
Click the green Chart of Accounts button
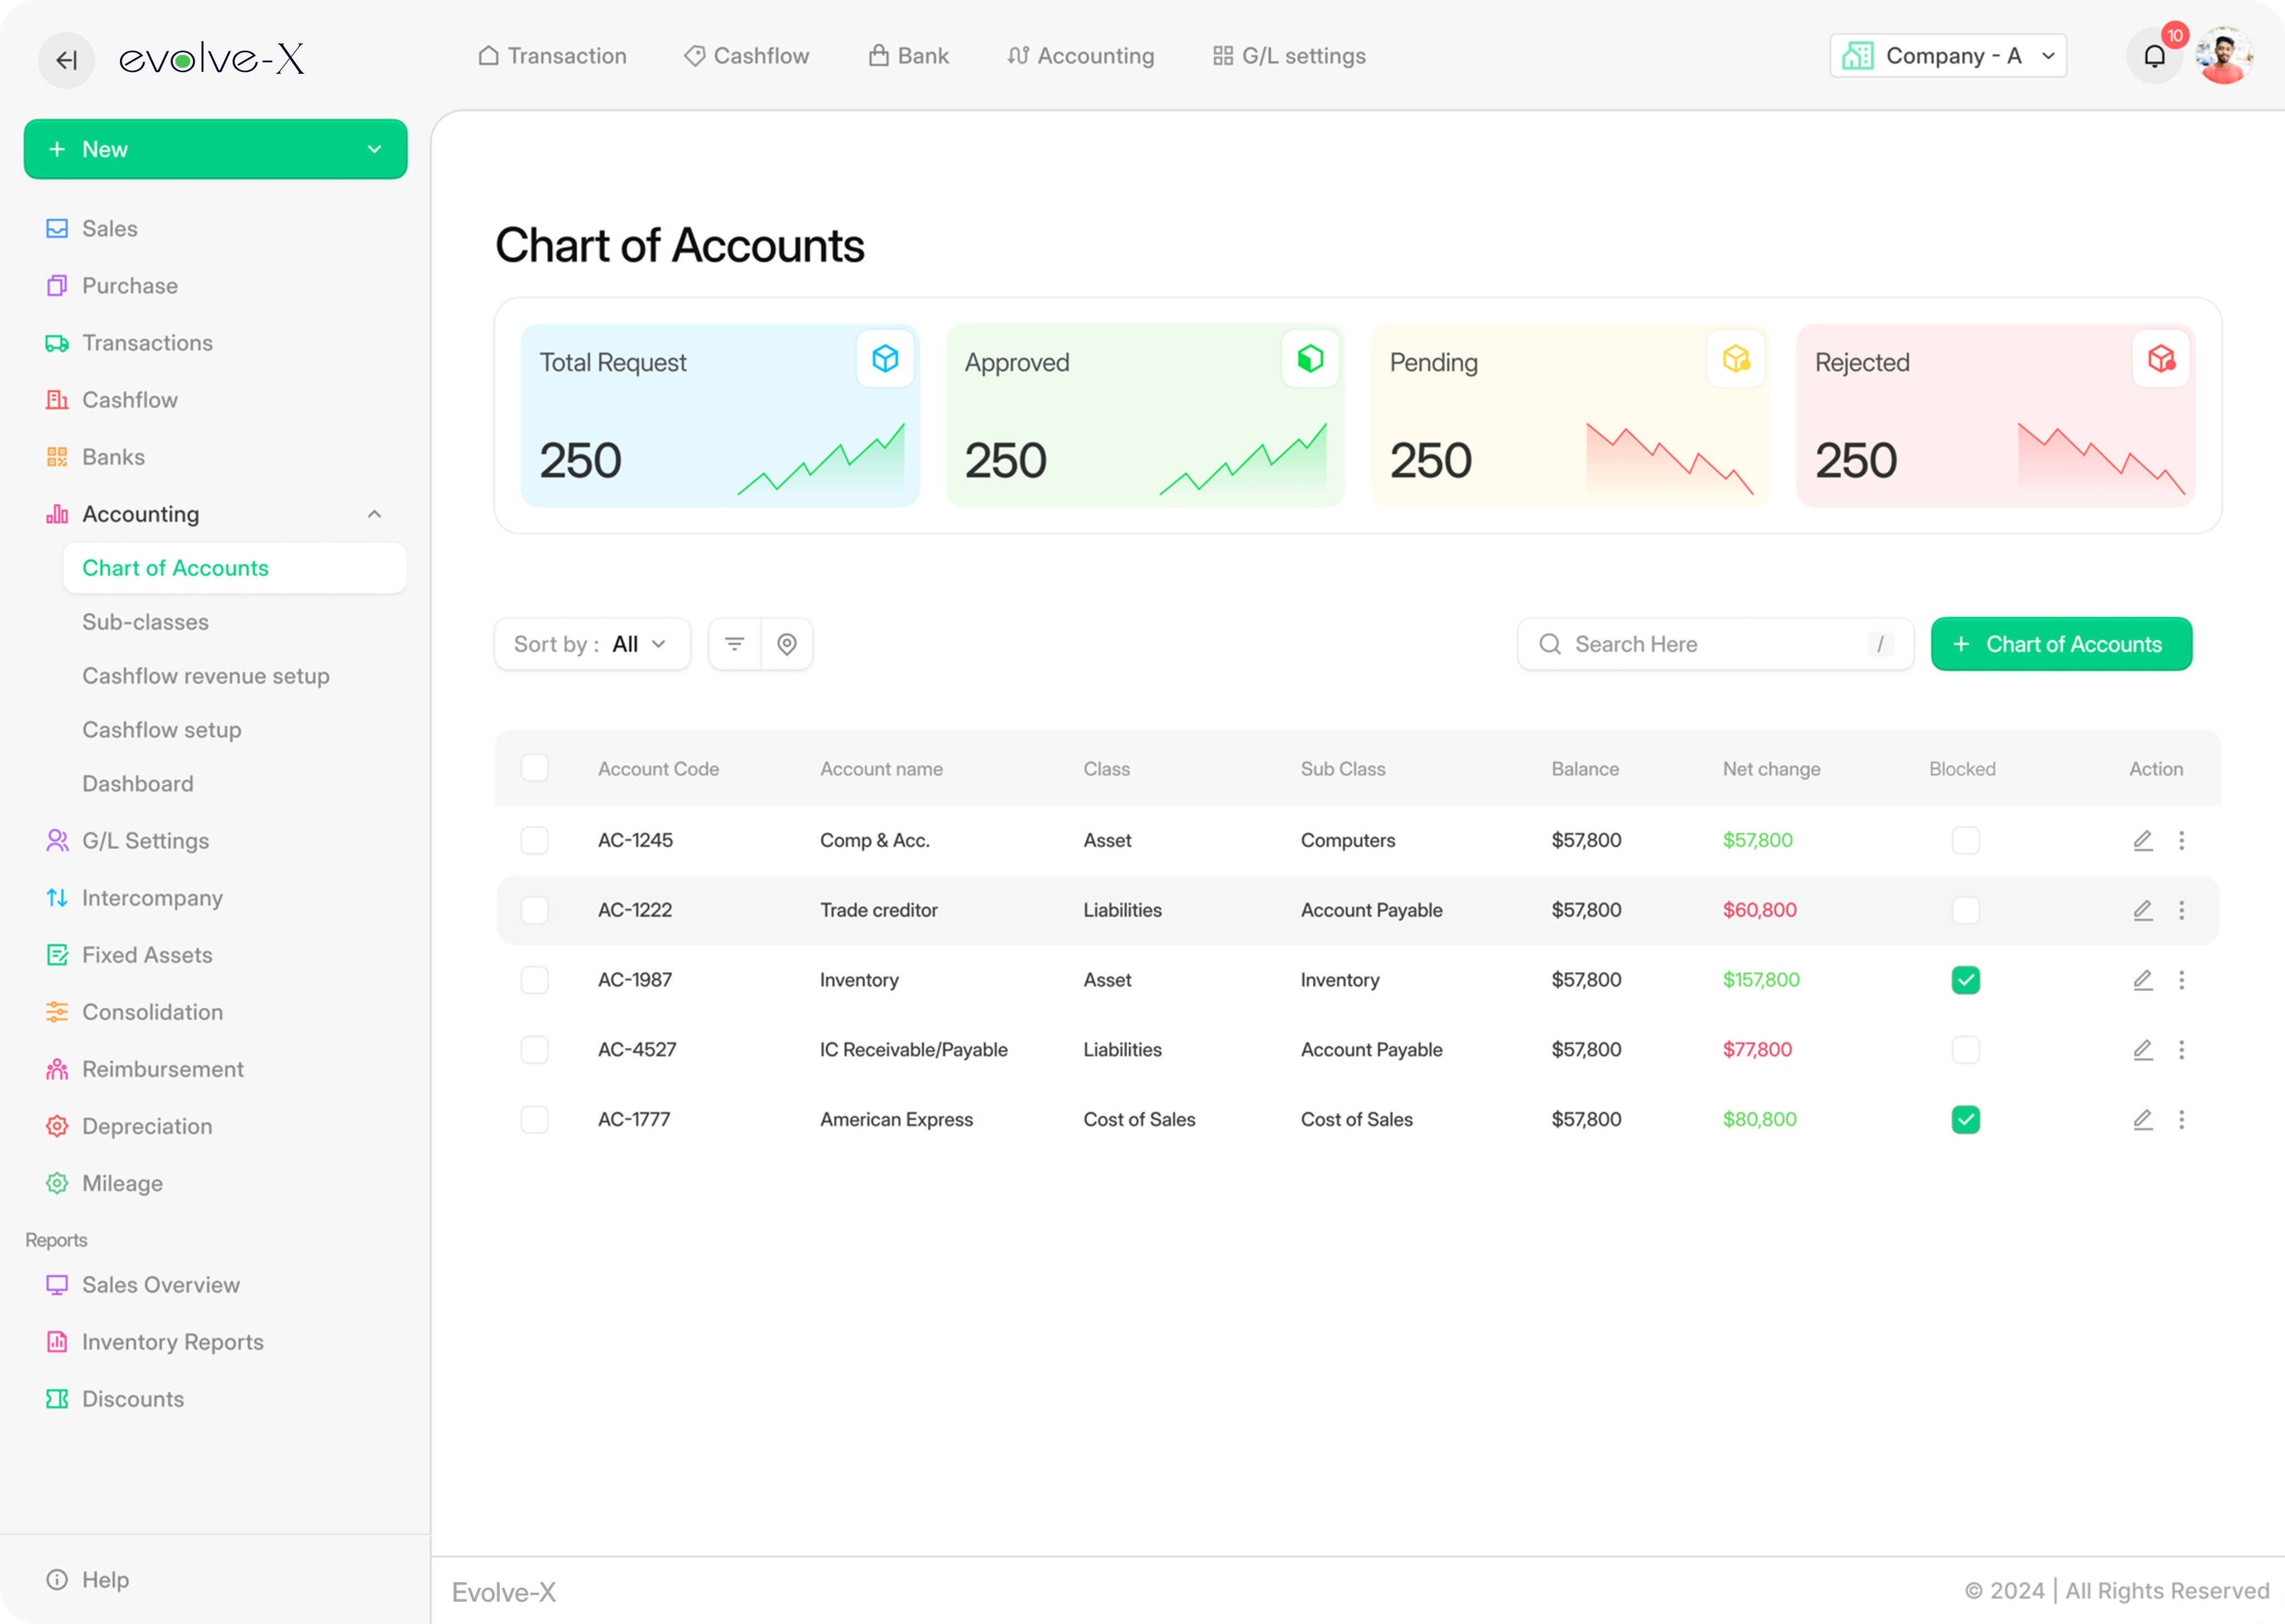tap(2060, 644)
